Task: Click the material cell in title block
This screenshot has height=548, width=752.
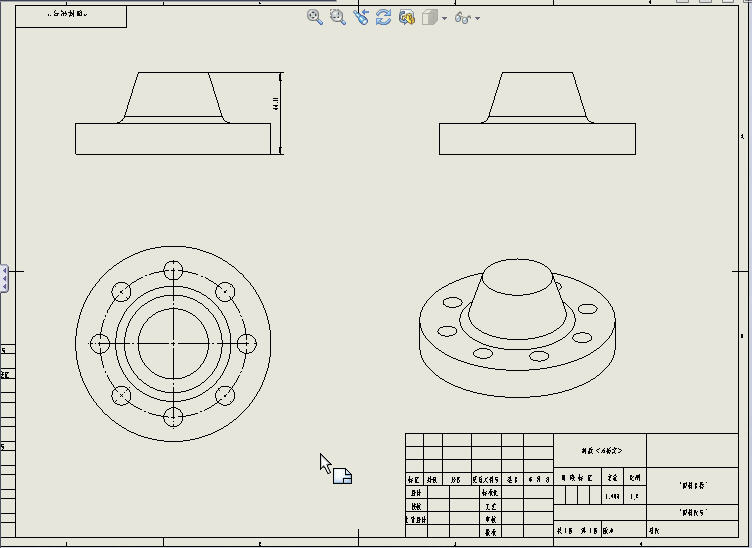Action: coord(601,451)
